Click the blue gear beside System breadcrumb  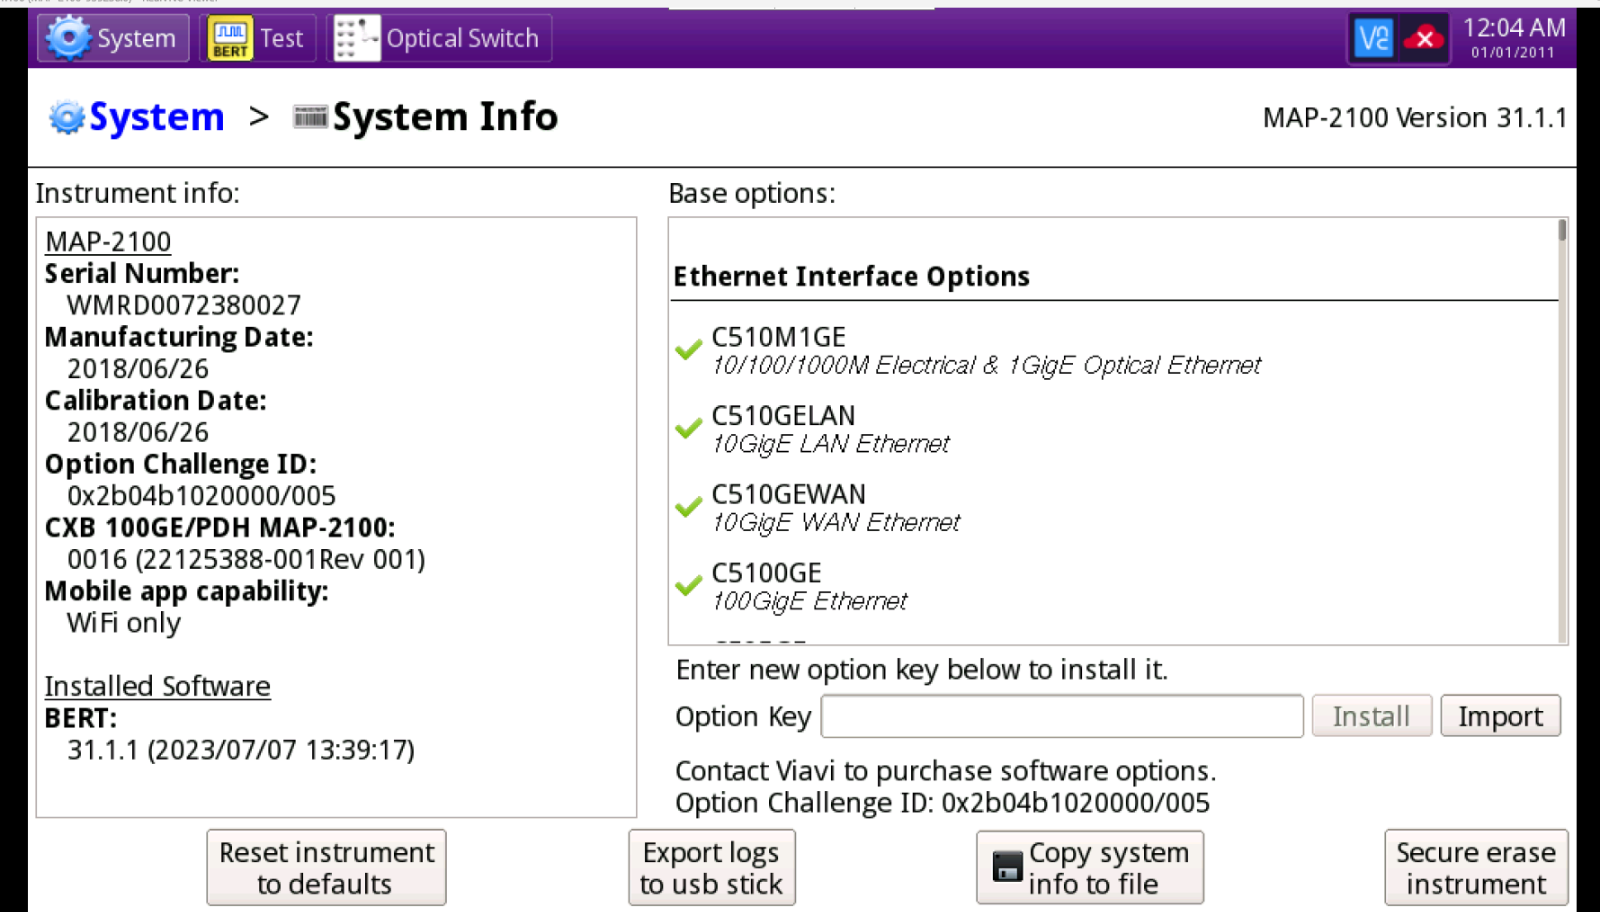(67, 117)
